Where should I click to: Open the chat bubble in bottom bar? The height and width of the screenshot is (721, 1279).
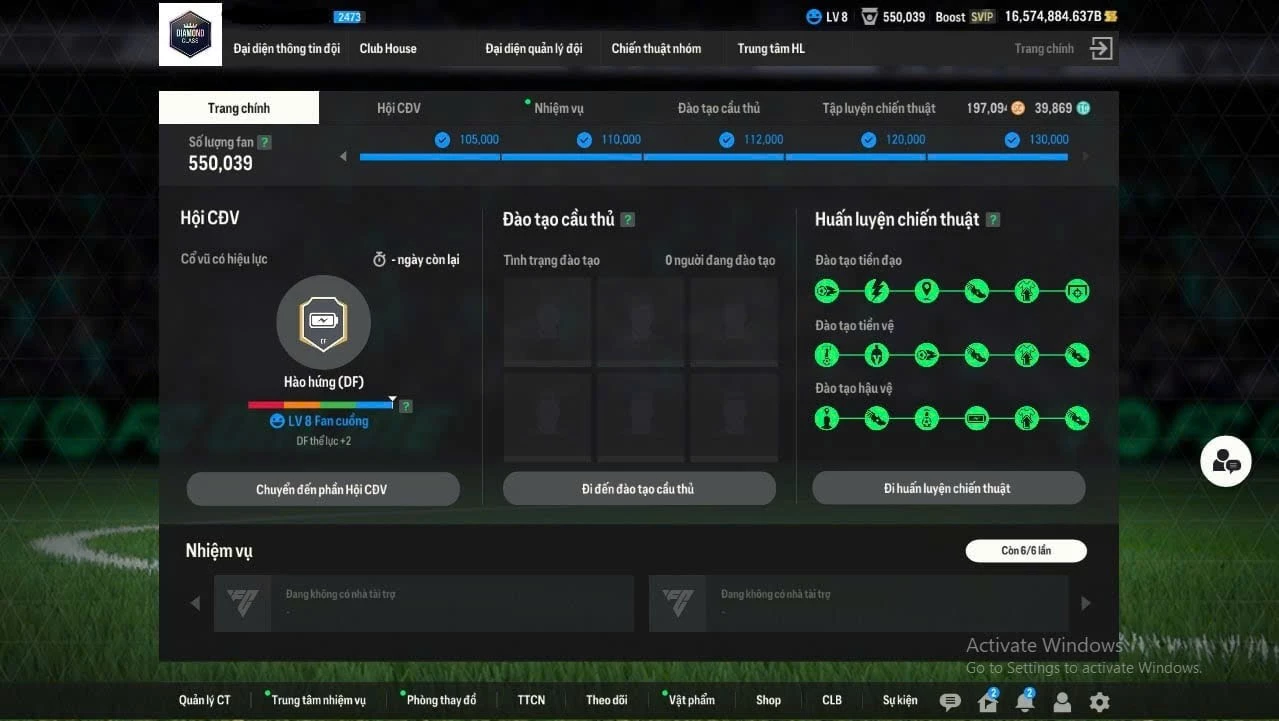[950, 702]
